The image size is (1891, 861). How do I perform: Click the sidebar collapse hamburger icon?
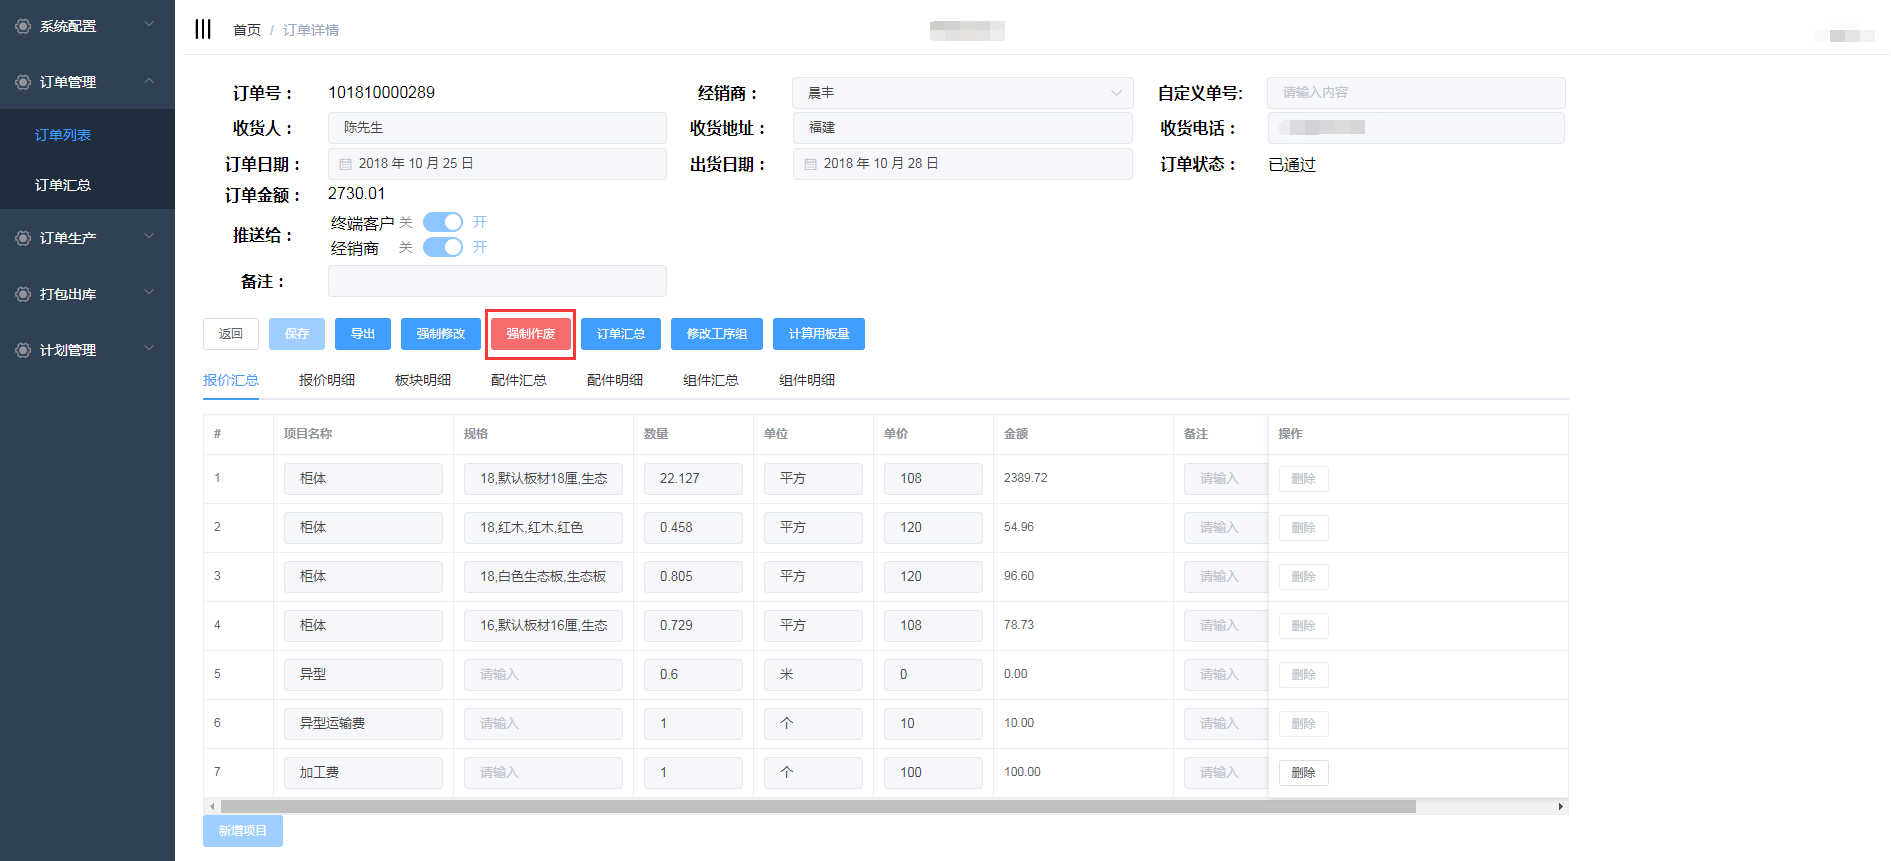[x=203, y=29]
